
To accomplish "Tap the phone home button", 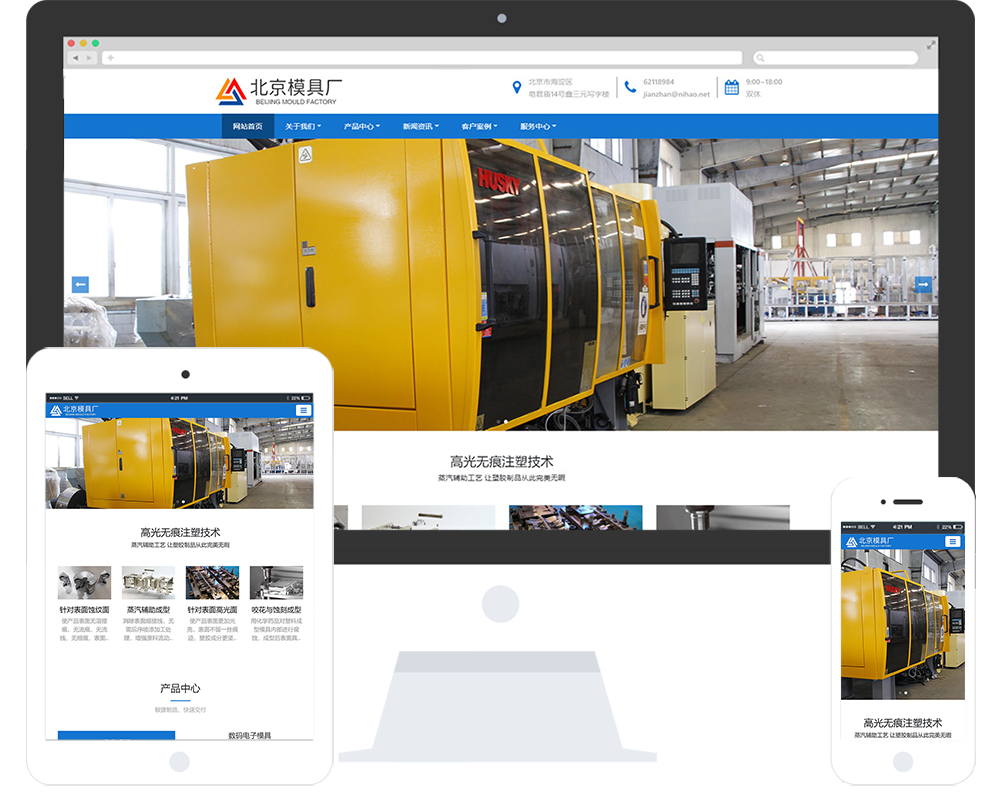I will tap(902, 761).
